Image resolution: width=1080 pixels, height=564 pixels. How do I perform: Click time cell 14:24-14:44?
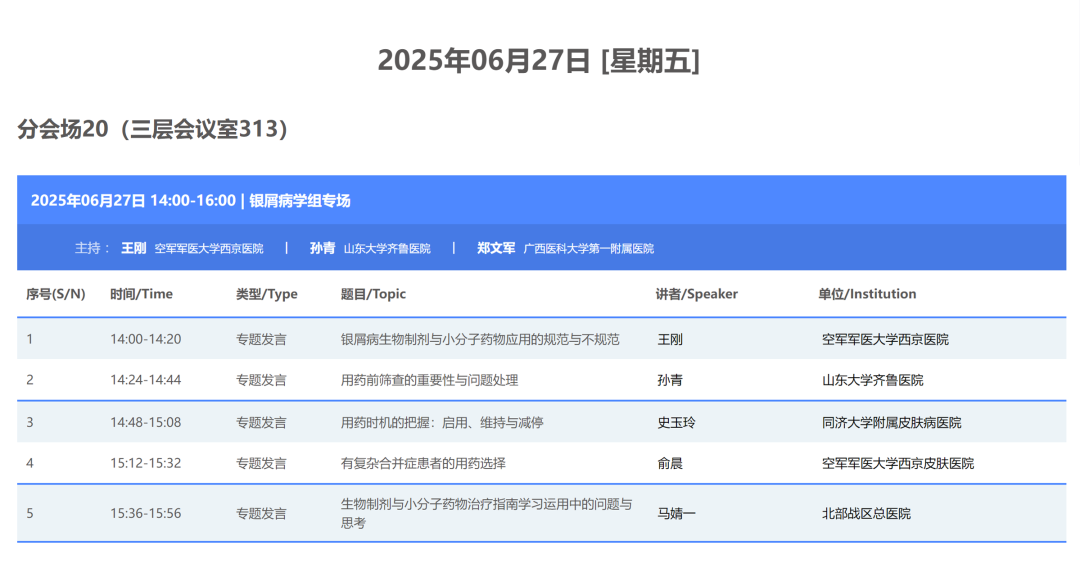(x=145, y=379)
